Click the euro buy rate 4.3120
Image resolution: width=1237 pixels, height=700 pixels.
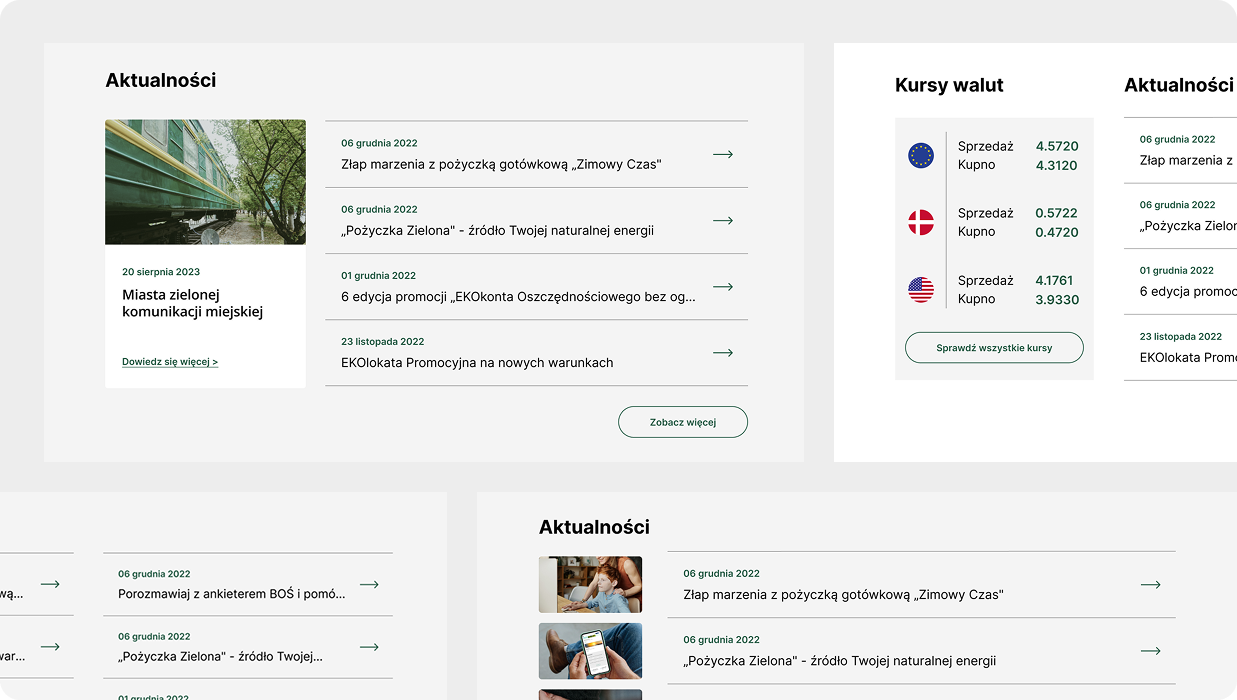1057,165
